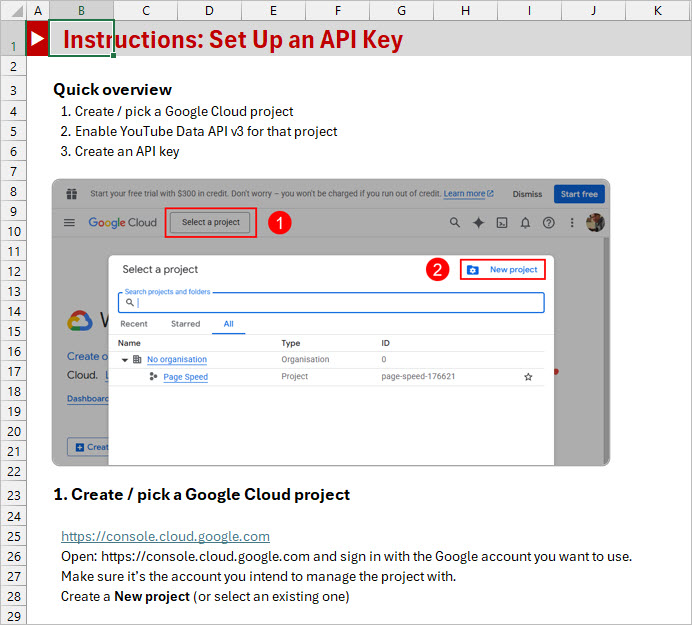Open the three-dot more options menu

[572, 222]
